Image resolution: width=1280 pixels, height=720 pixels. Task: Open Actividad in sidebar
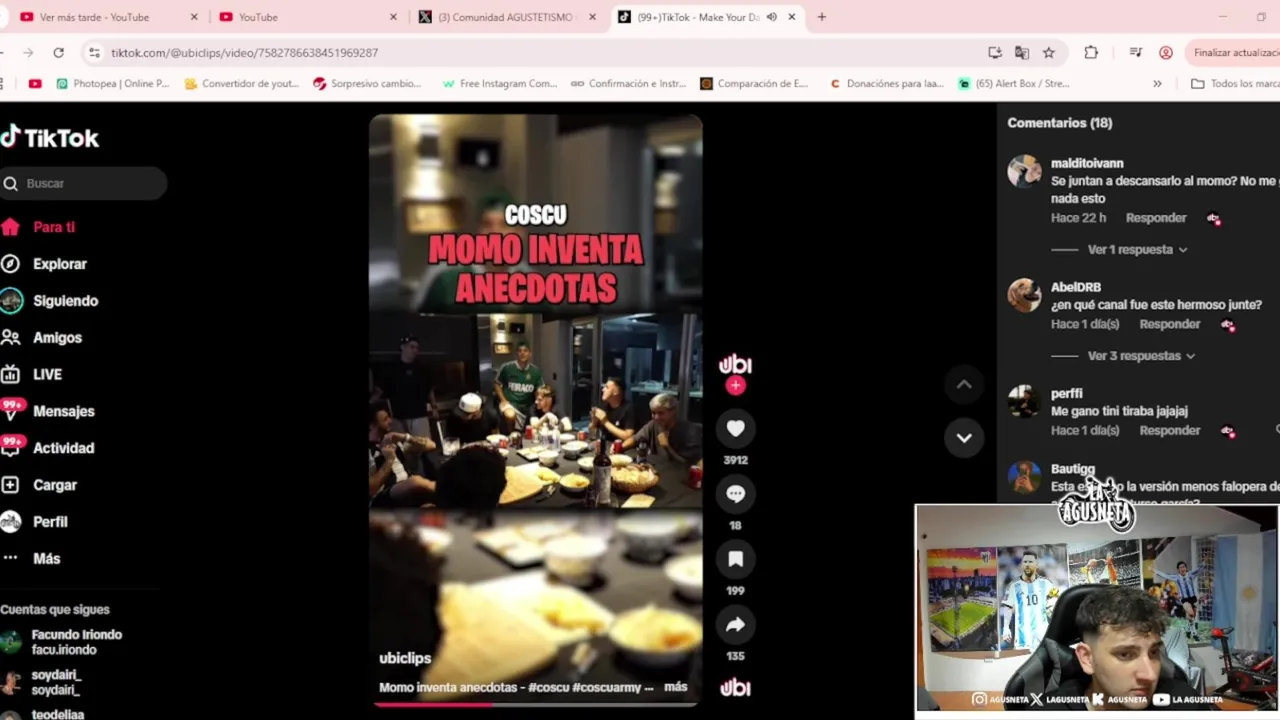(x=48, y=448)
